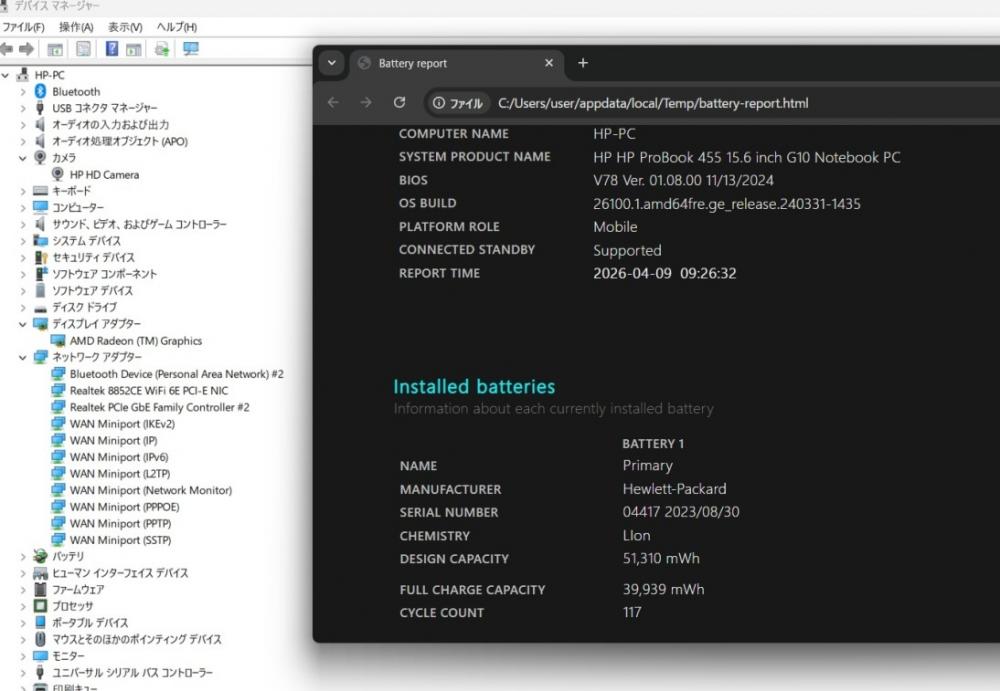Screen dimensions: 1000x691
Task: Click the Device Manager forward arrow
Action: click(26, 49)
